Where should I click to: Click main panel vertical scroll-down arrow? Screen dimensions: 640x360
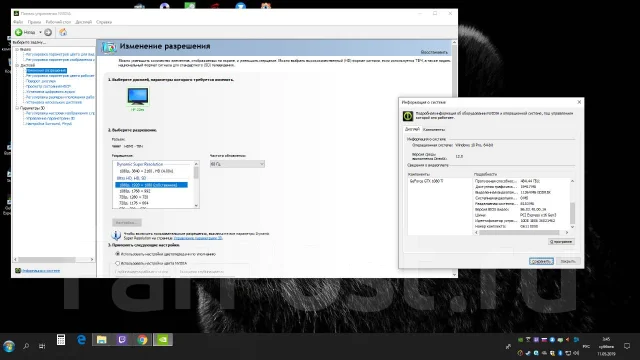(454, 275)
